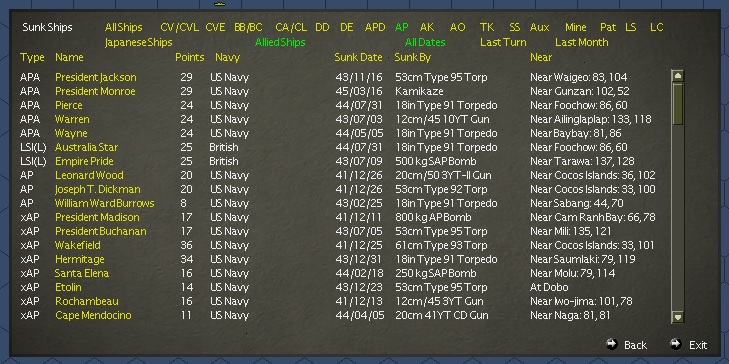This screenshot has width=729, height=364.
Task: Open ship William Ward Burrows
Action: [105, 203]
